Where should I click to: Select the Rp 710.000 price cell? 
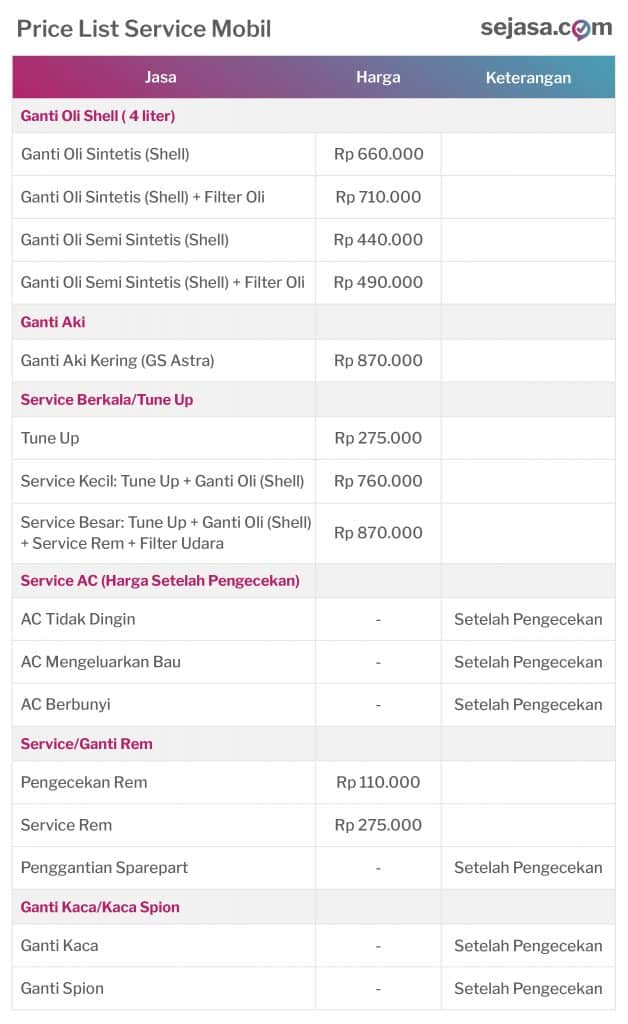[378, 197]
